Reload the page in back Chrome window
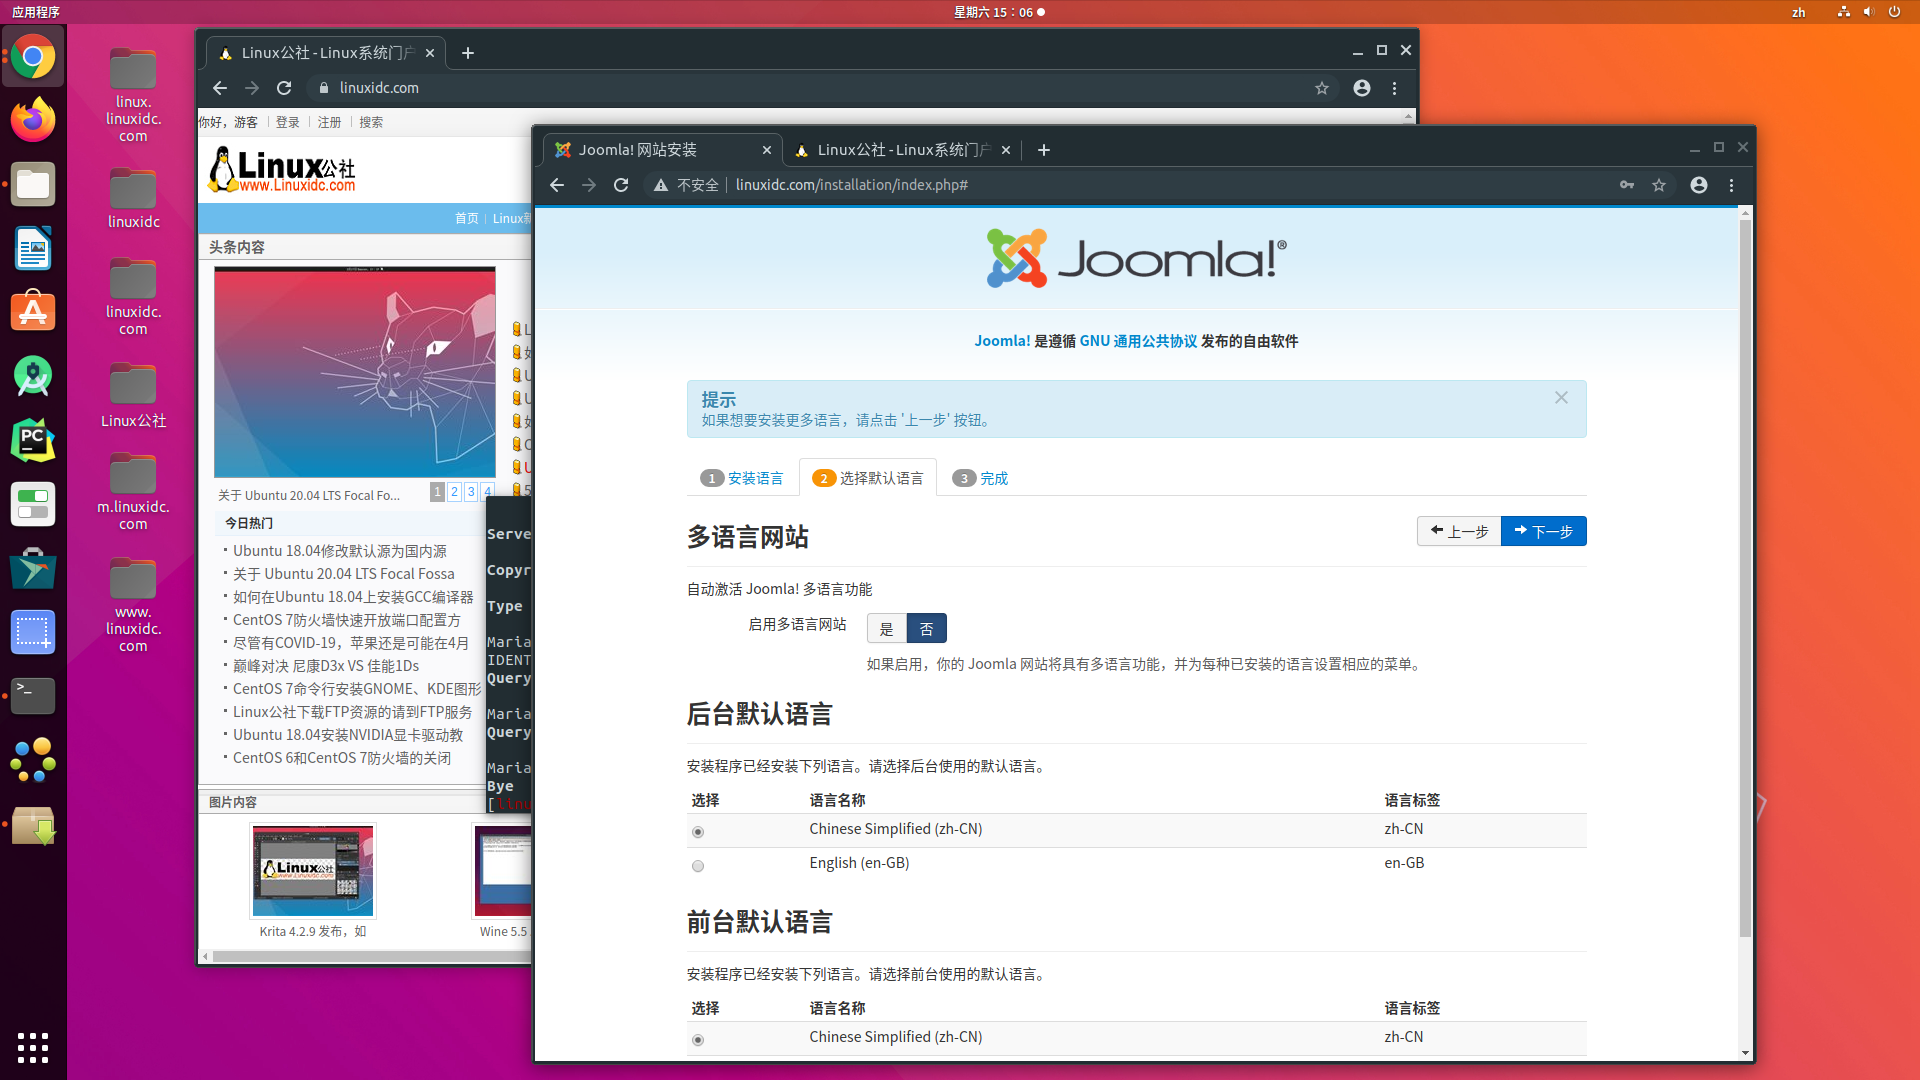Image resolution: width=1920 pixels, height=1080 pixels. pyautogui.click(x=284, y=88)
